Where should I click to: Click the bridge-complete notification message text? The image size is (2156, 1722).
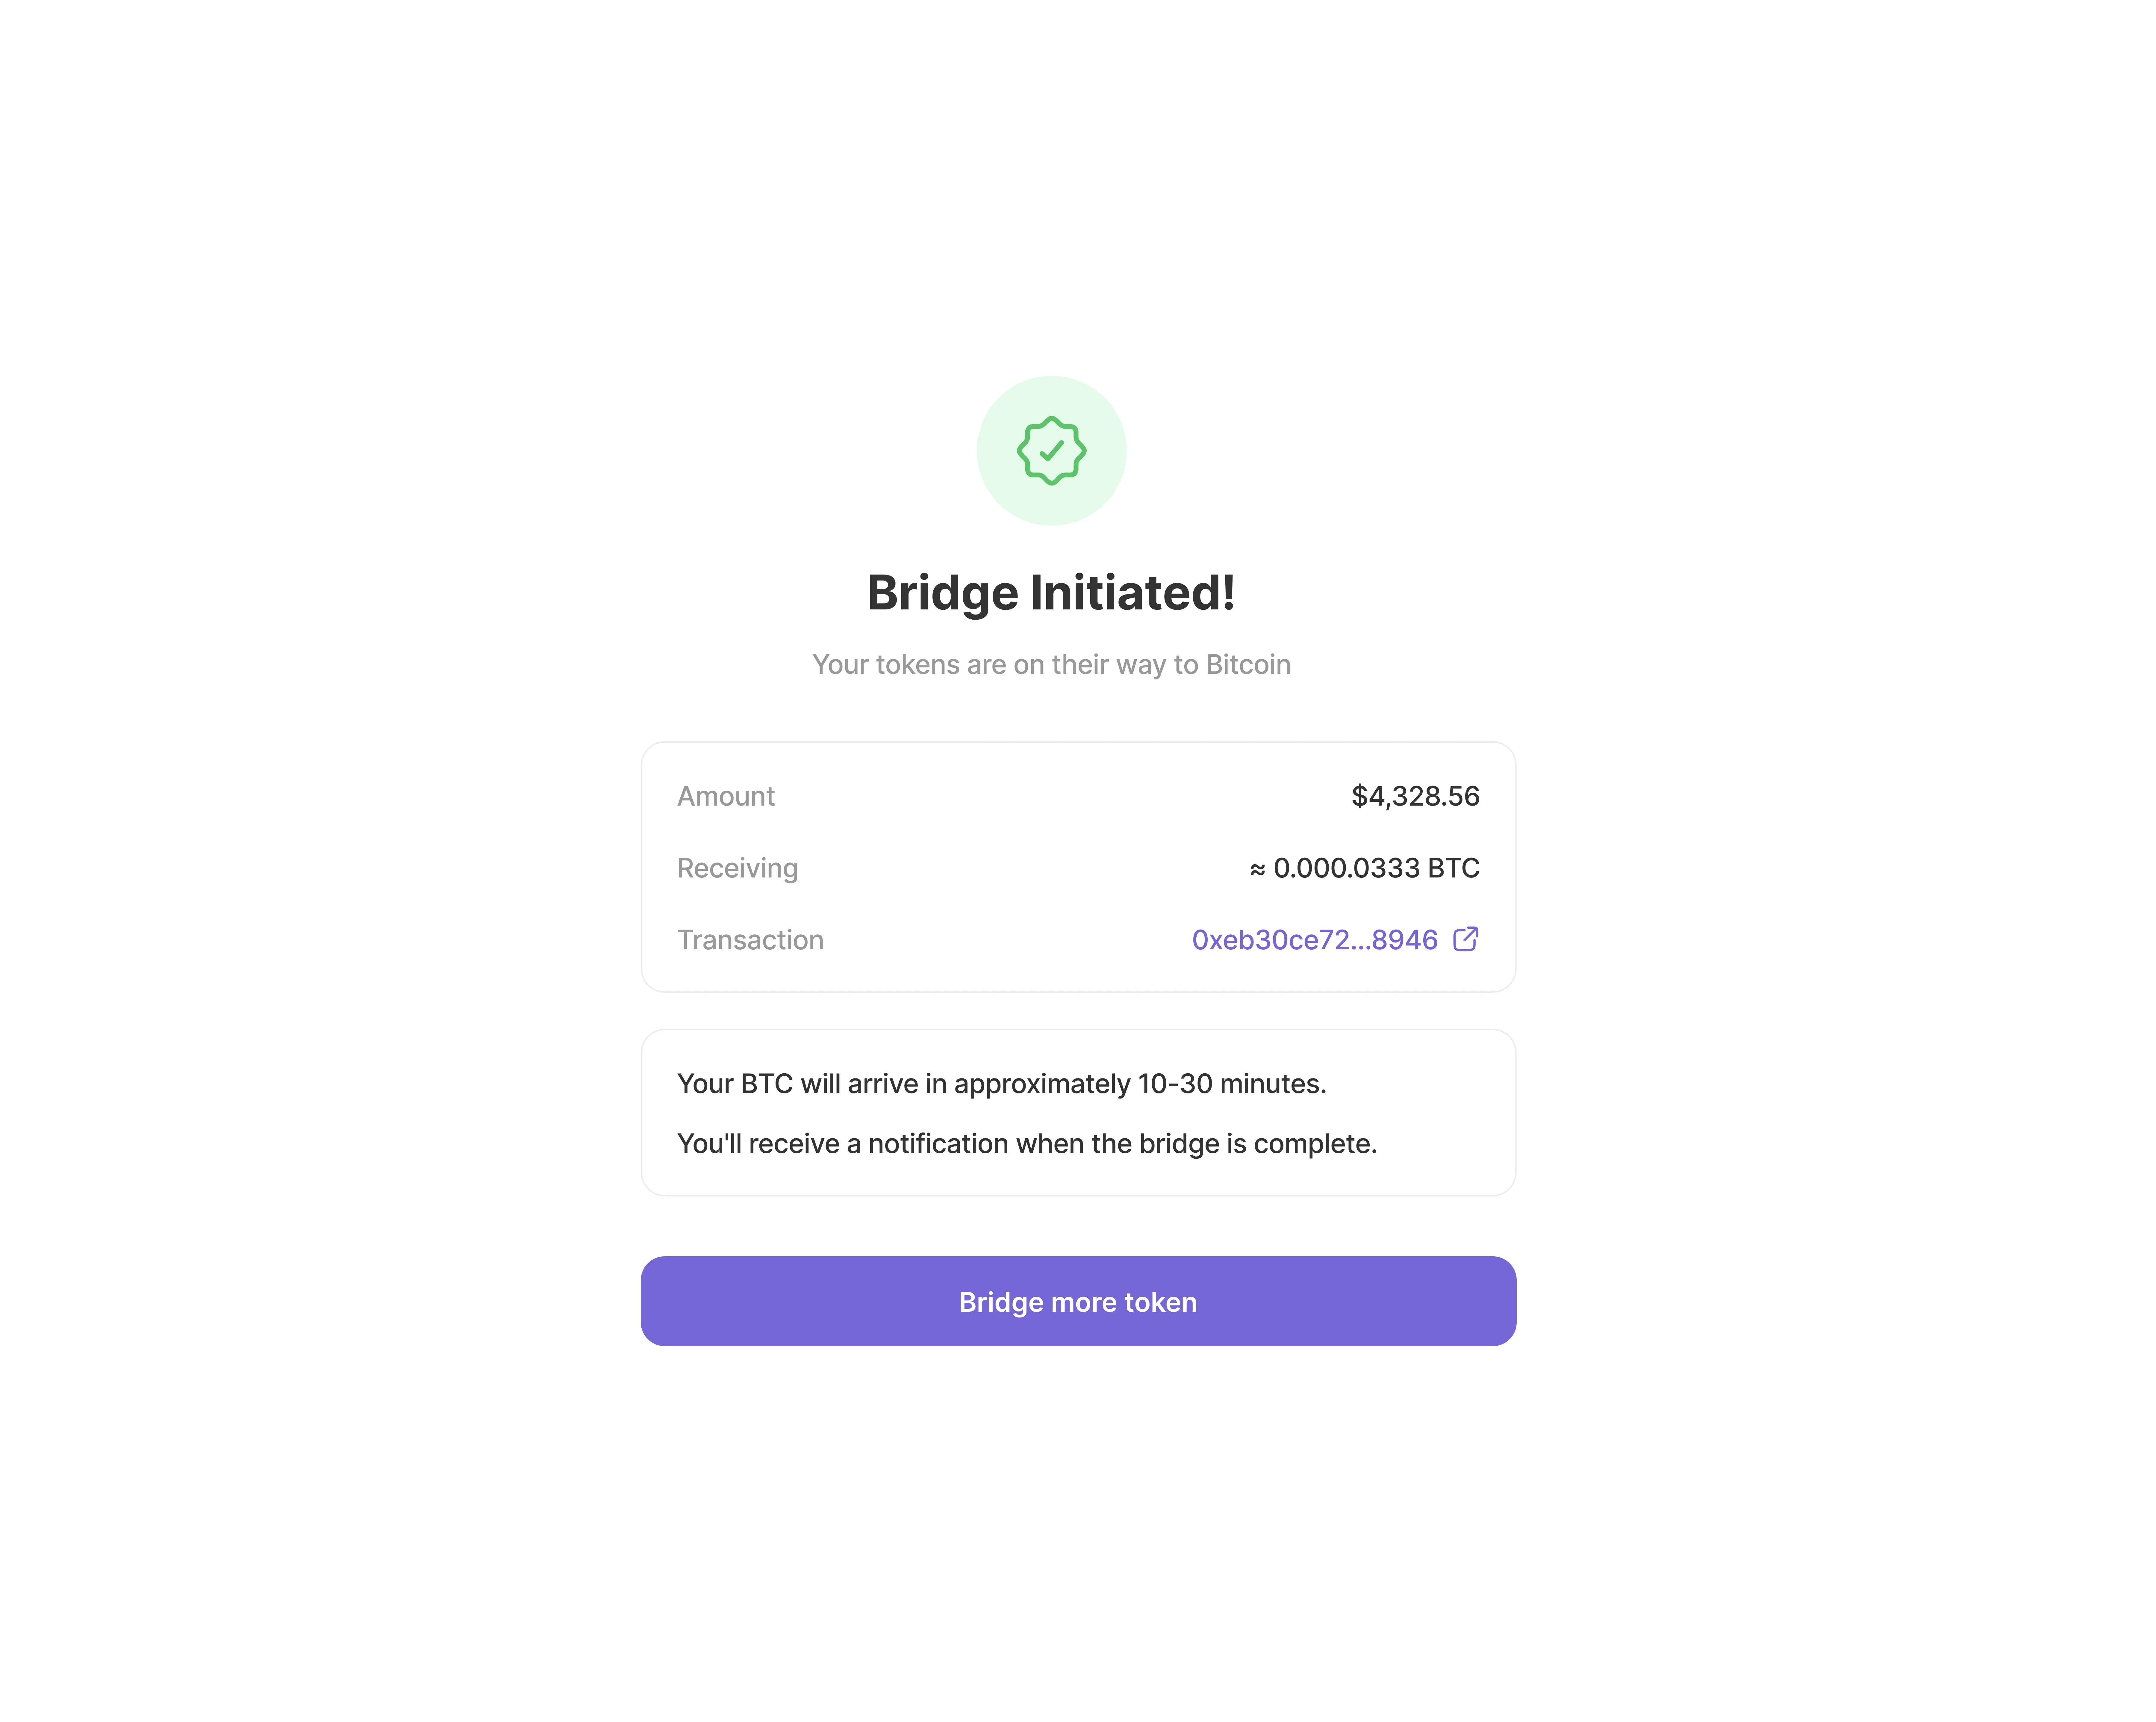[1027, 1144]
